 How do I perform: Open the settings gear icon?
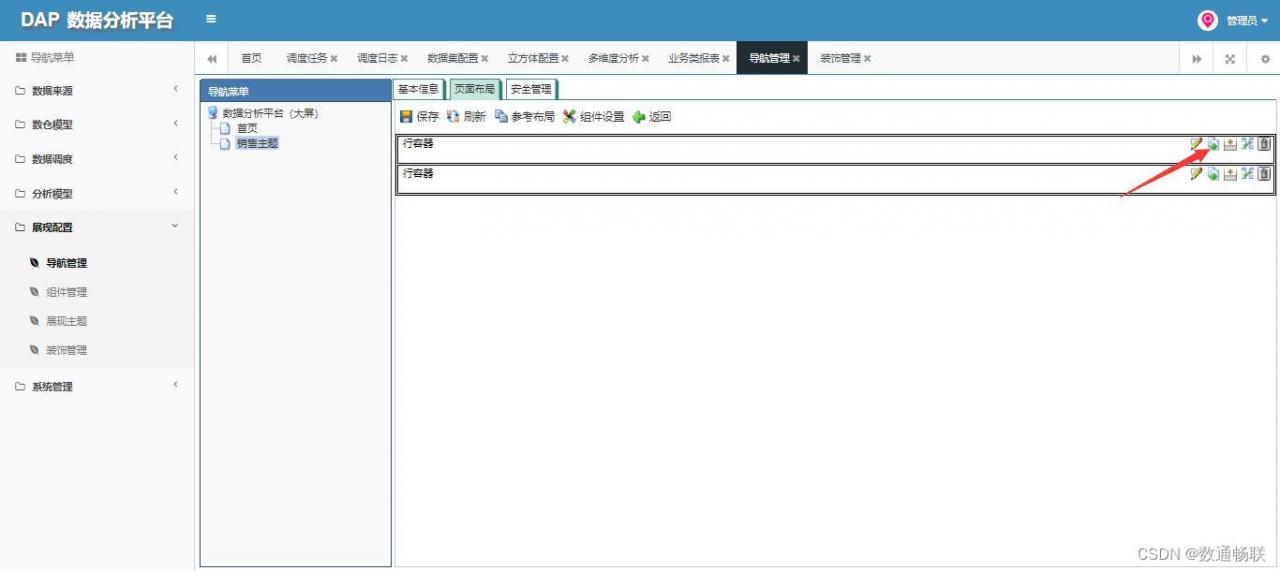pos(1264,58)
